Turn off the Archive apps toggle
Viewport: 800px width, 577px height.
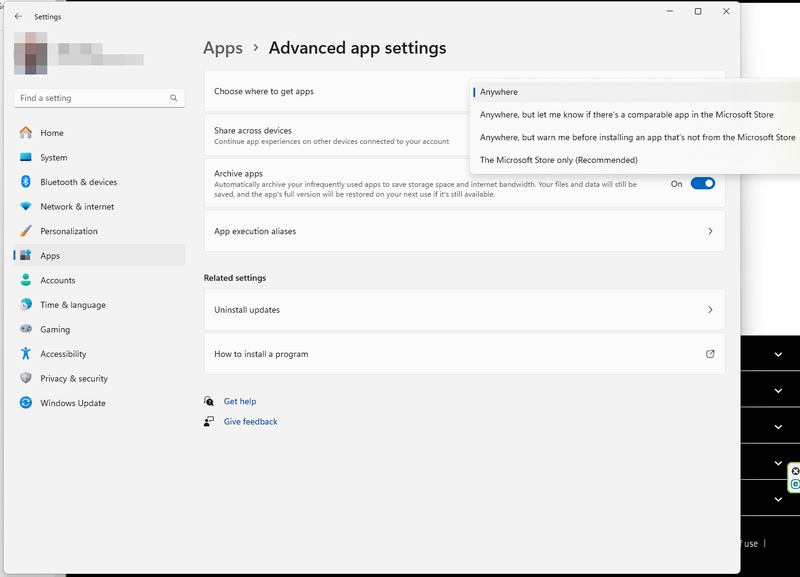pos(703,184)
